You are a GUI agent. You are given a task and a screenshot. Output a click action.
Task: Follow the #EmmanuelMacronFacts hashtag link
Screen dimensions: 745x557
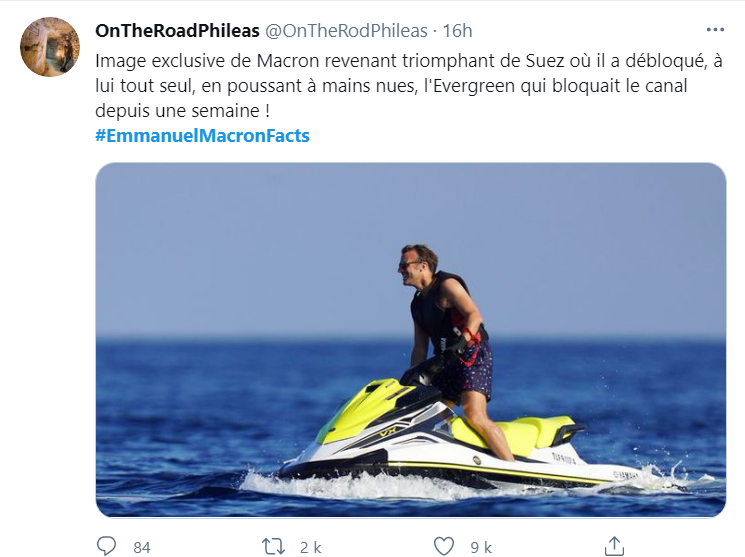tap(202, 135)
